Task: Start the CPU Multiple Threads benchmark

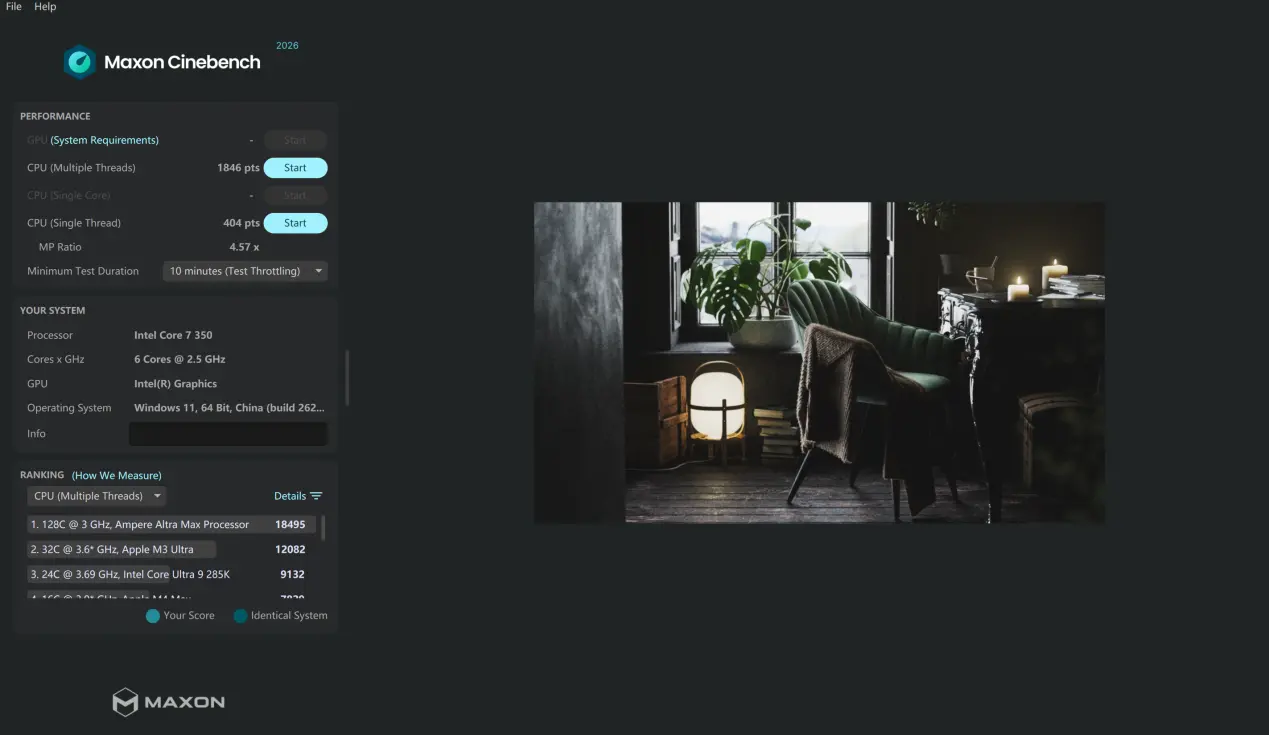Action: pyautogui.click(x=295, y=168)
